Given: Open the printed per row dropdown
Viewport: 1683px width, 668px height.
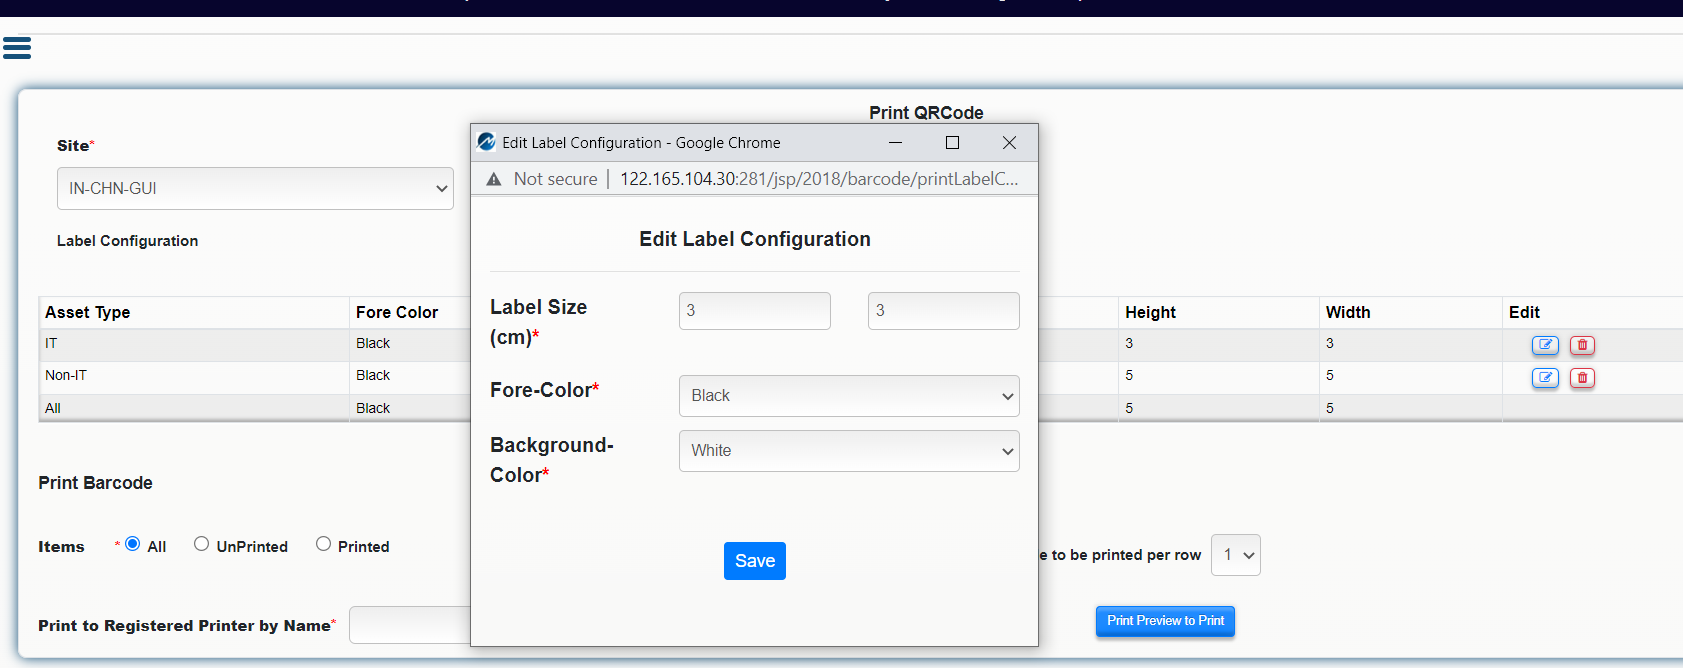Looking at the screenshot, I should [1236, 555].
